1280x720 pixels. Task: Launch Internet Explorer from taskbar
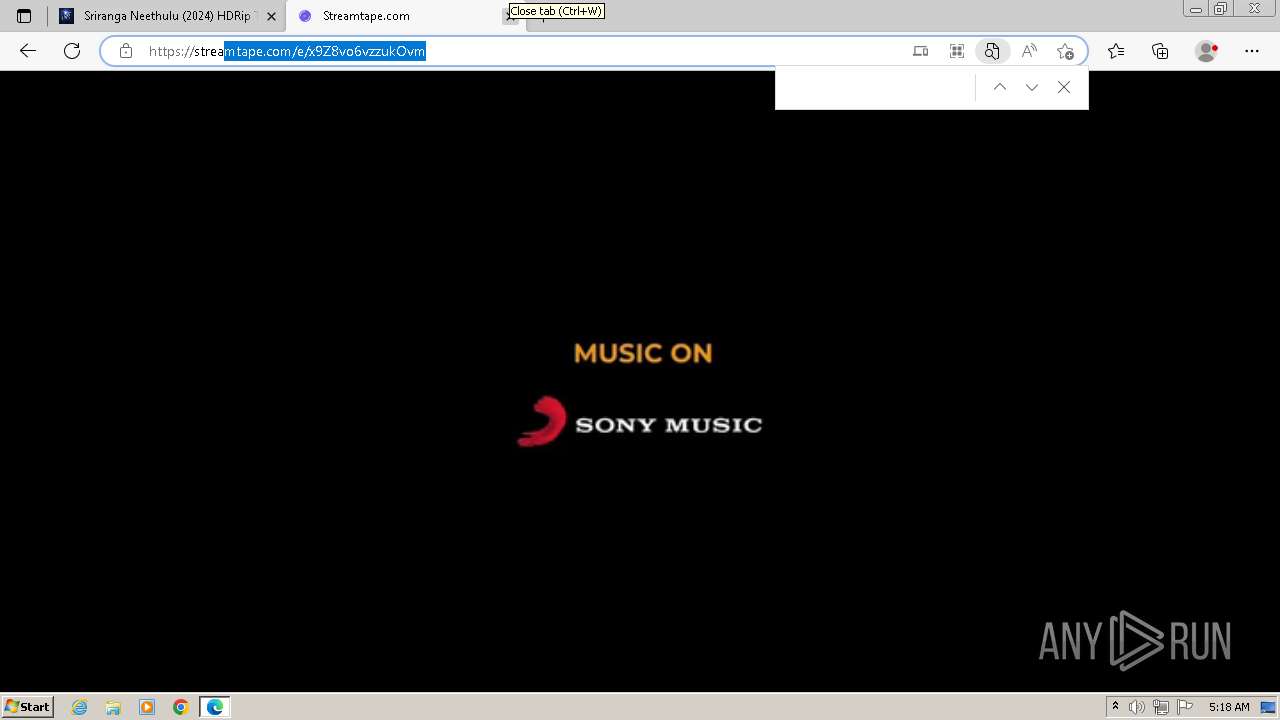click(80, 707)
